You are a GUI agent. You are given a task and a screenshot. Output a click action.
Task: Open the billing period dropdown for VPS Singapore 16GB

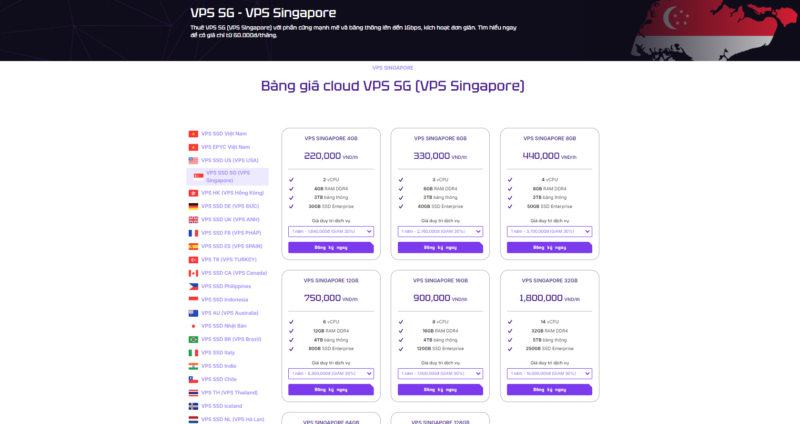pos(440,373)
